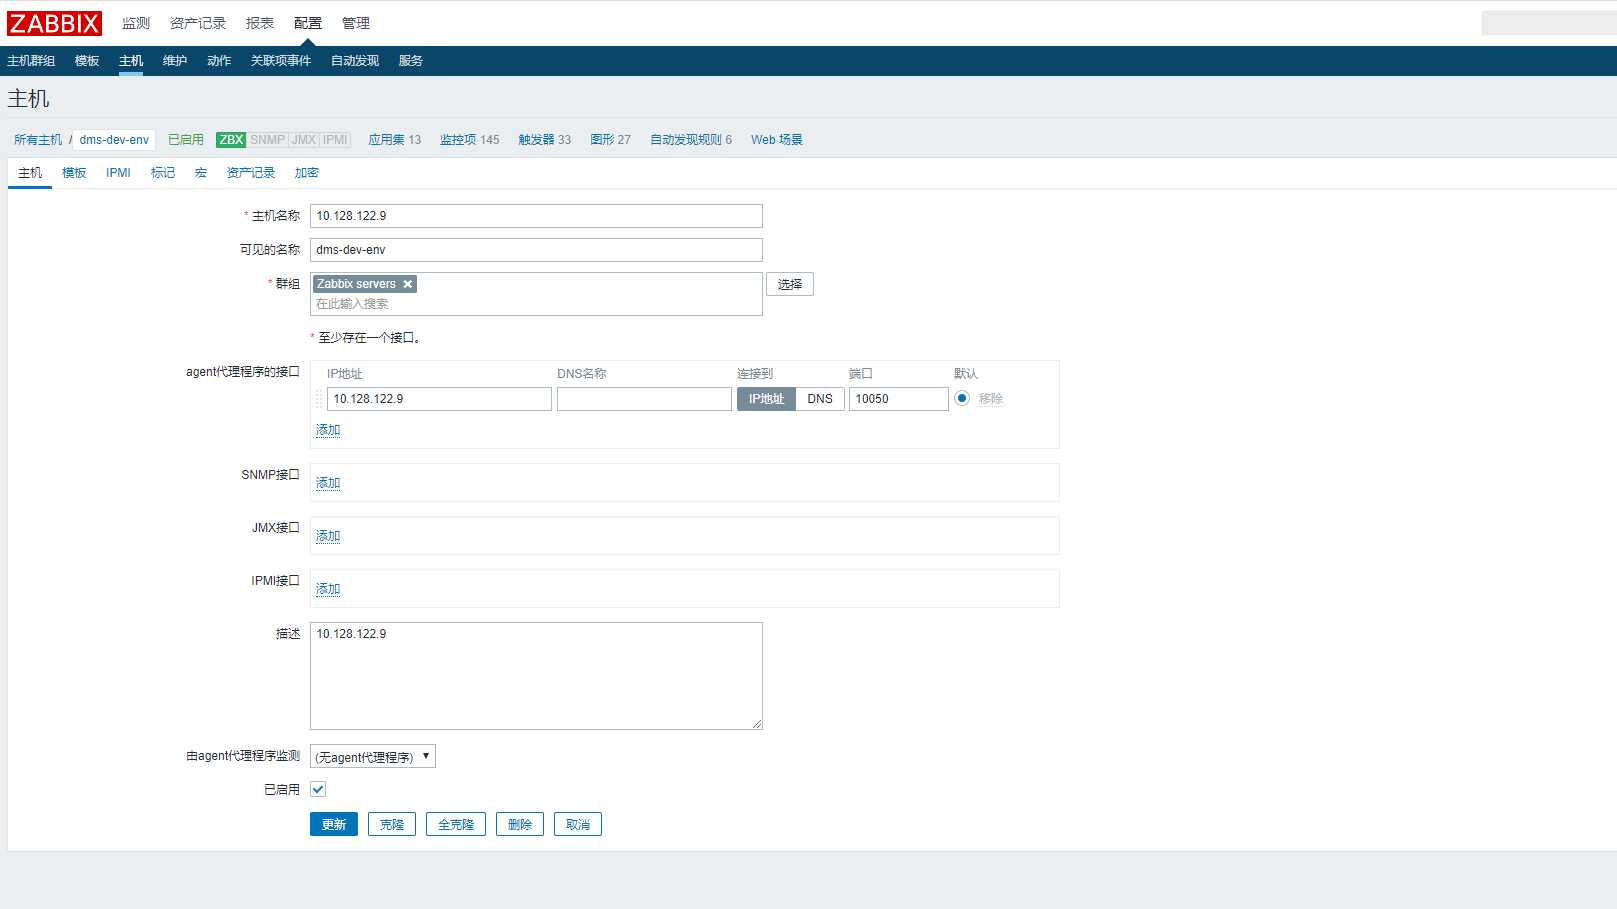
Task: Click the 全克隆 button
Action: point(456,824)
